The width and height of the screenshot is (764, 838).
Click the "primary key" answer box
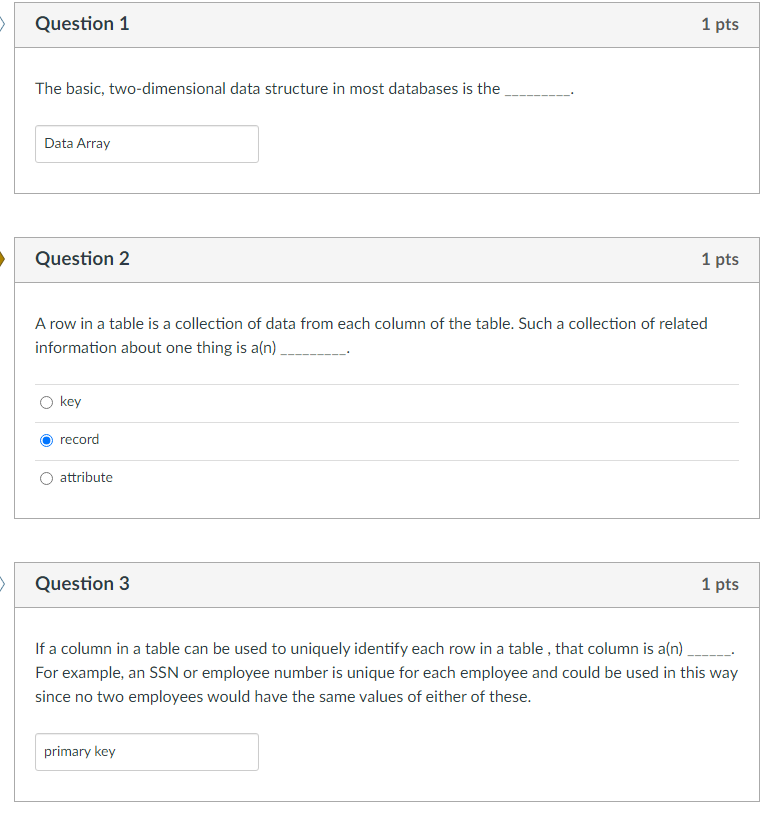tap(146, 751)
